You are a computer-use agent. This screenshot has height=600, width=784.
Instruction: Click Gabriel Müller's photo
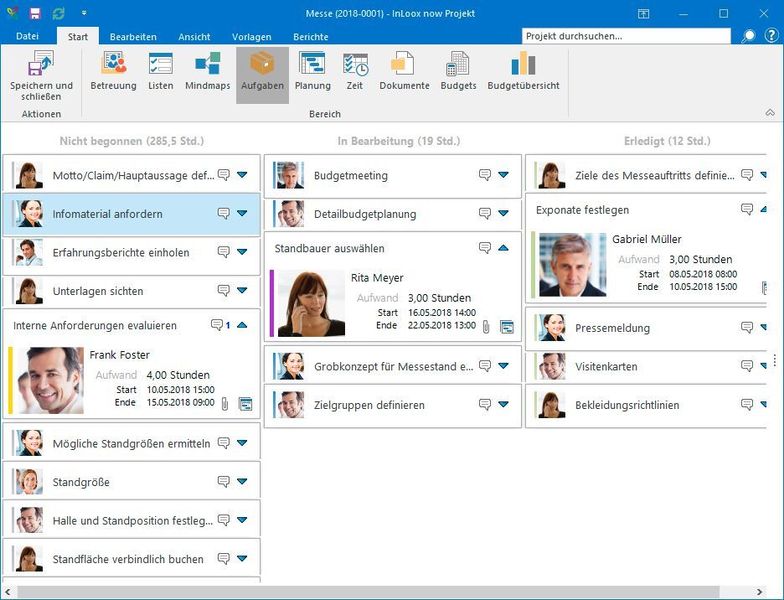(x=572, y=264)
